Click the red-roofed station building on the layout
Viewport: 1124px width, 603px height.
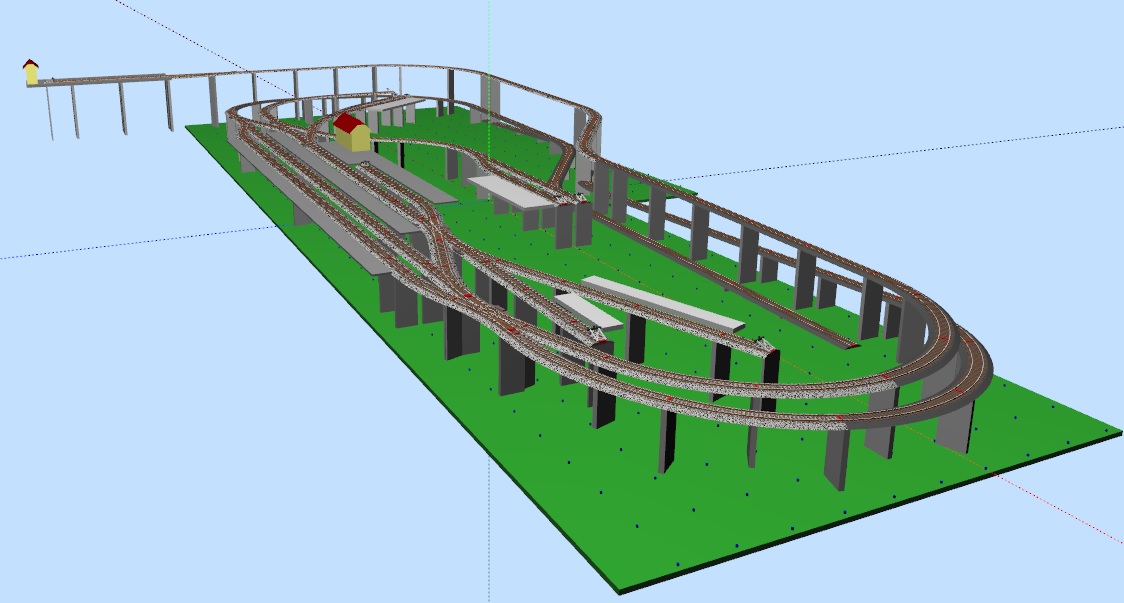coord(351,132)
